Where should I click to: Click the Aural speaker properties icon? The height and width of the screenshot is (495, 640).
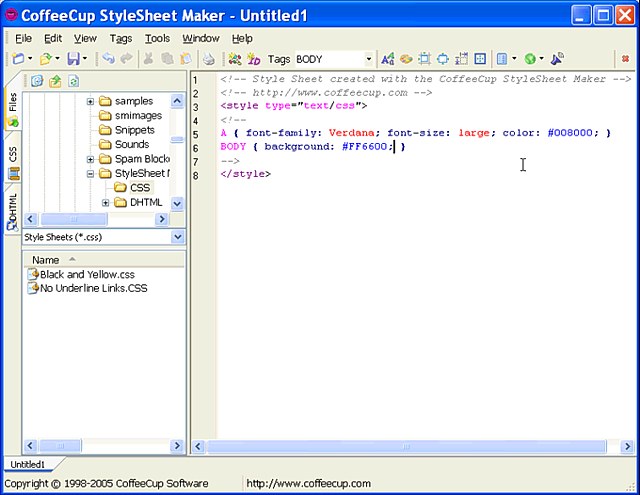(557, 59)
